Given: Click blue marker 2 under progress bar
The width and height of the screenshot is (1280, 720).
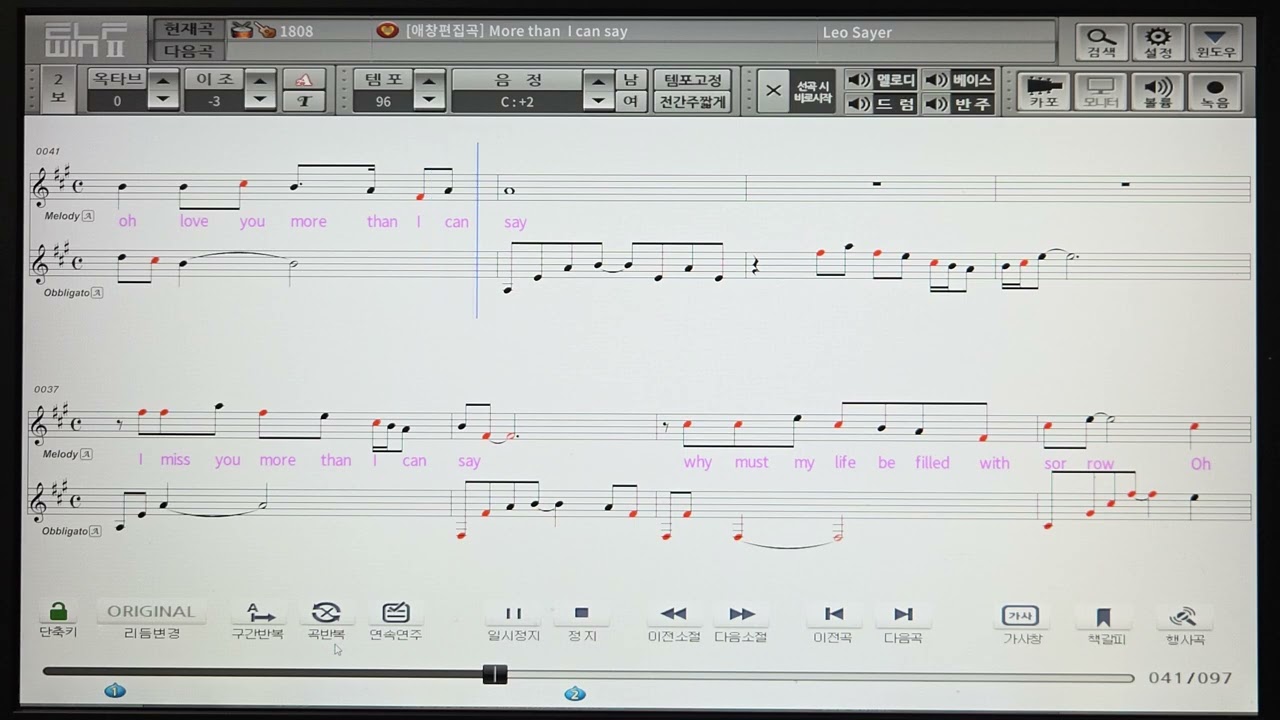Looking at the screenshot, I should [574, 694].
